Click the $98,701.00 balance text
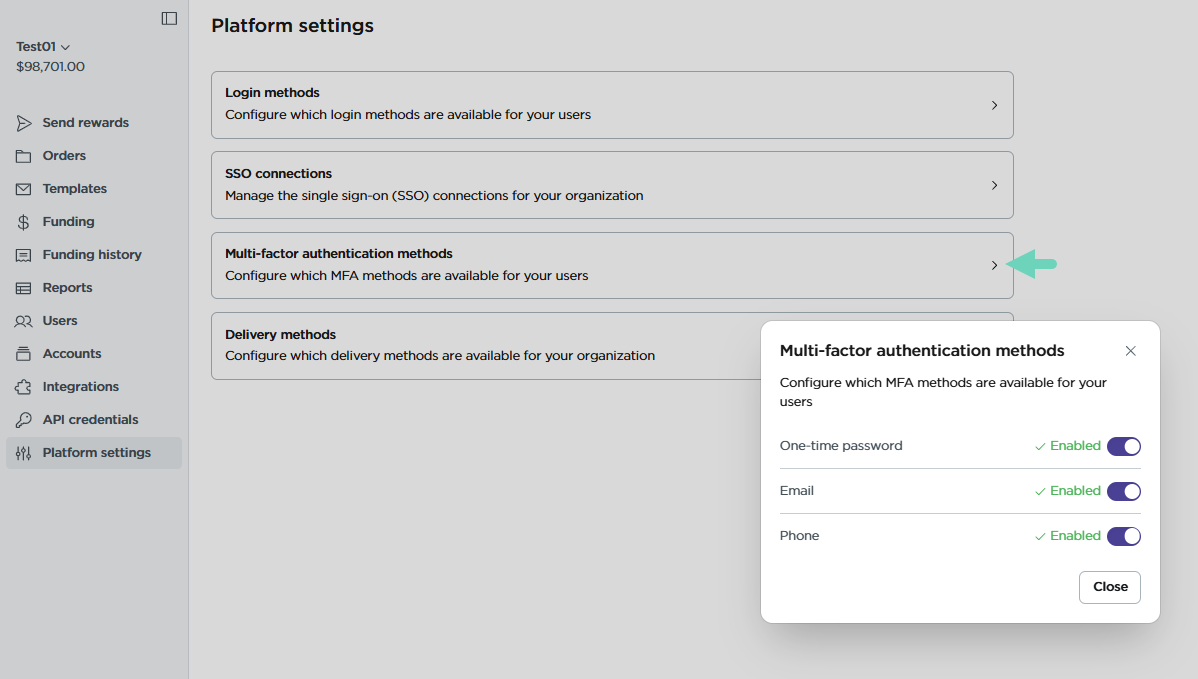The width and height of the screenshot is (1198, 679). (50, 66)
